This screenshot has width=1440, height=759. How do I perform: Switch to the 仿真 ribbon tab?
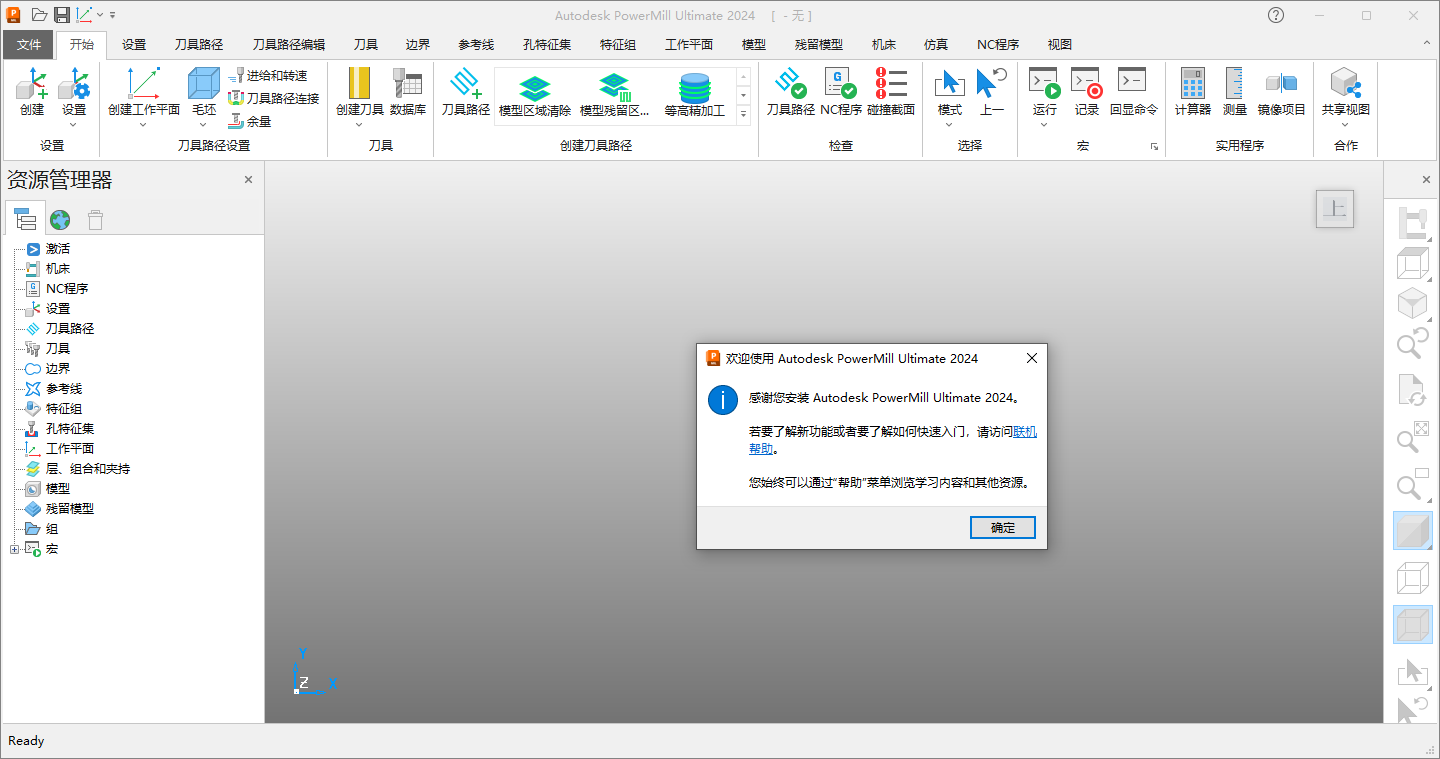935,44
